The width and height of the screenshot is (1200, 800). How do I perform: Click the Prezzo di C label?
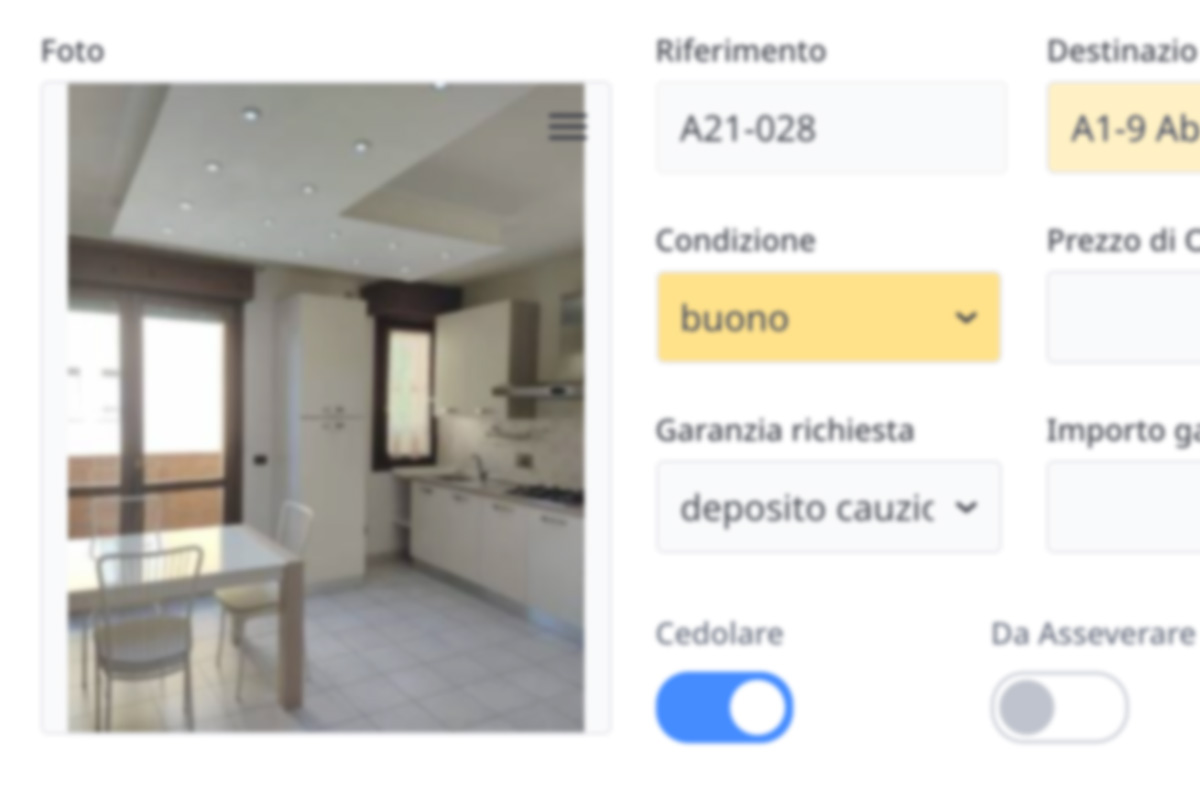[1123, 241]
